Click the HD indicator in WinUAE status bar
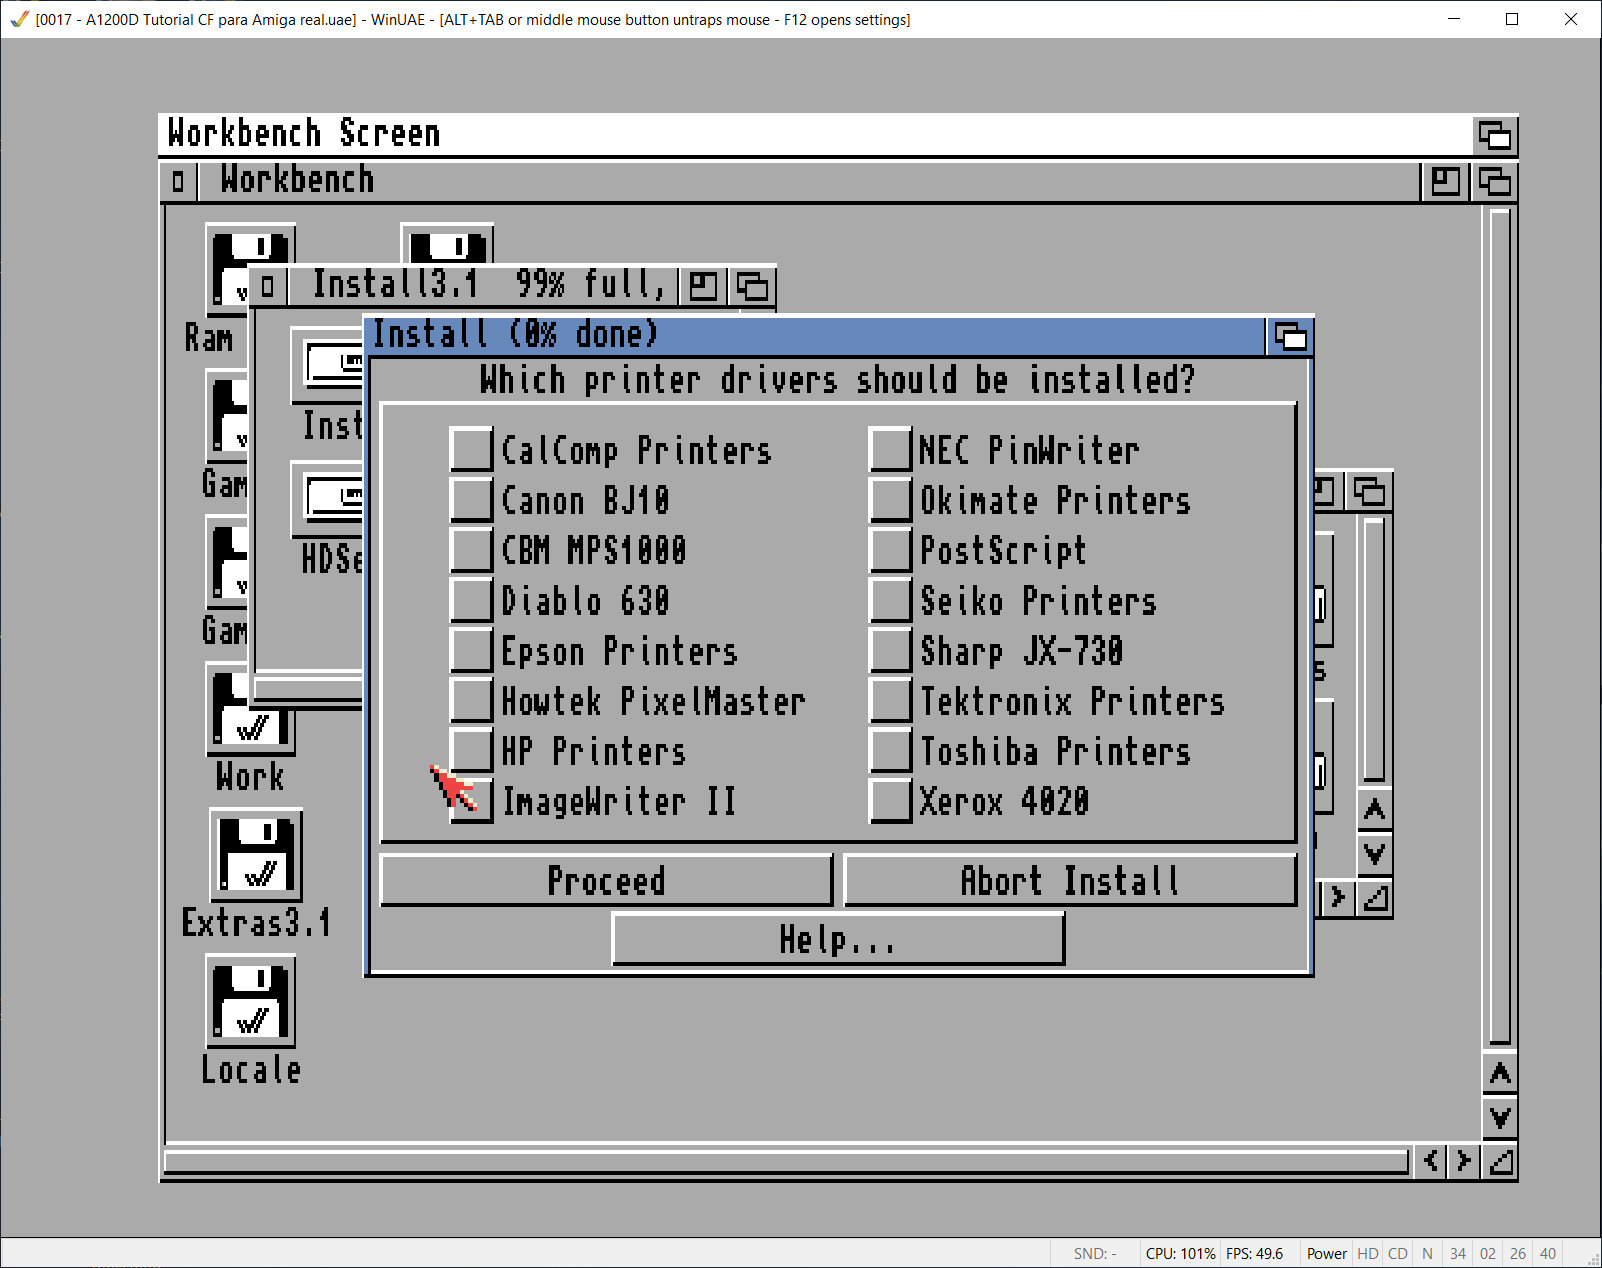1602x1268 pixels. pos(1368,1254)
